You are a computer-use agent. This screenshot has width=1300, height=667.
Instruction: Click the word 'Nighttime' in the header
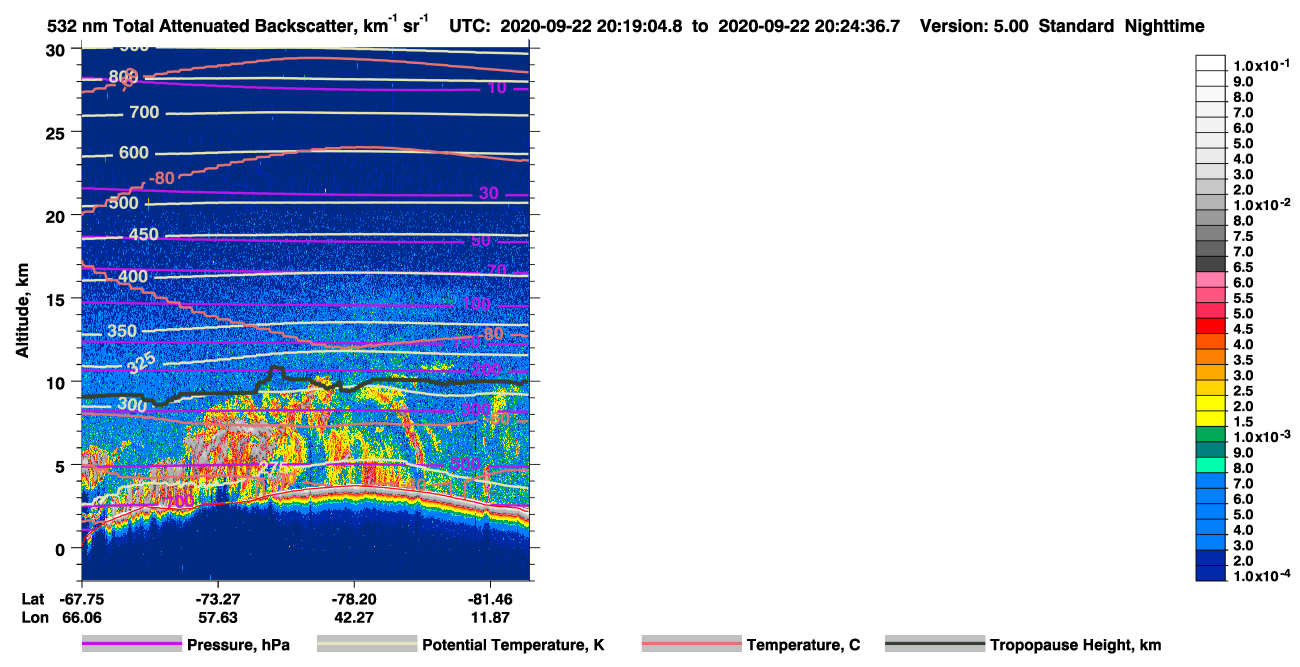tap(1165, 26)
